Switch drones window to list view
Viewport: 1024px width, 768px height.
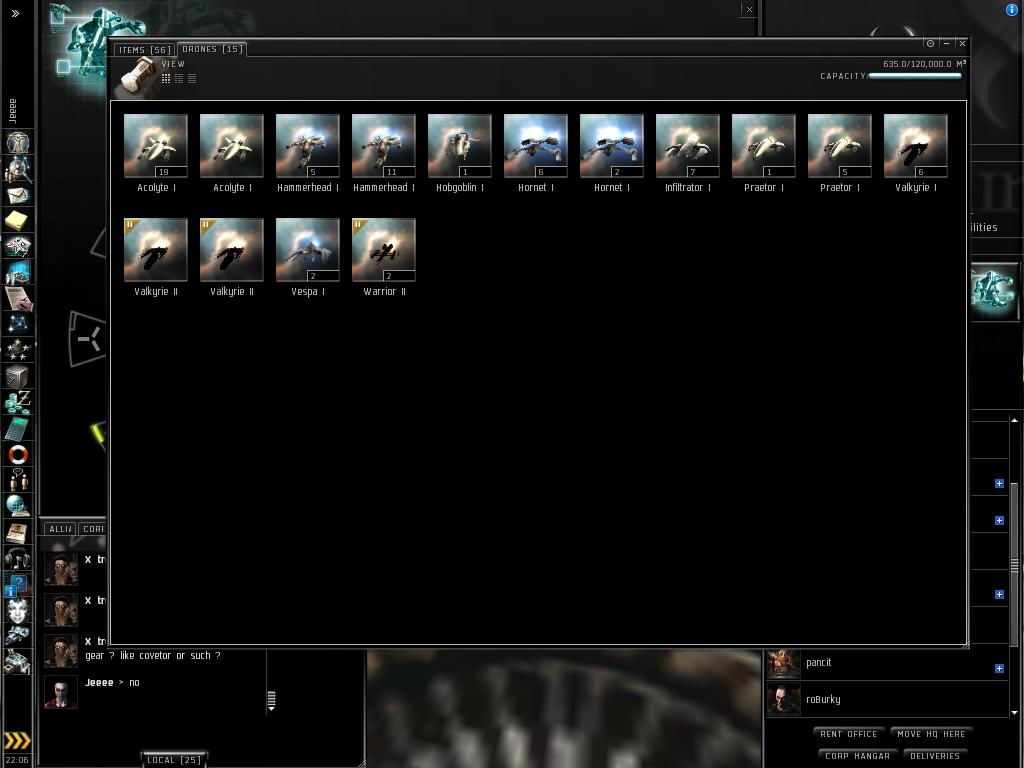coord(192,78)
